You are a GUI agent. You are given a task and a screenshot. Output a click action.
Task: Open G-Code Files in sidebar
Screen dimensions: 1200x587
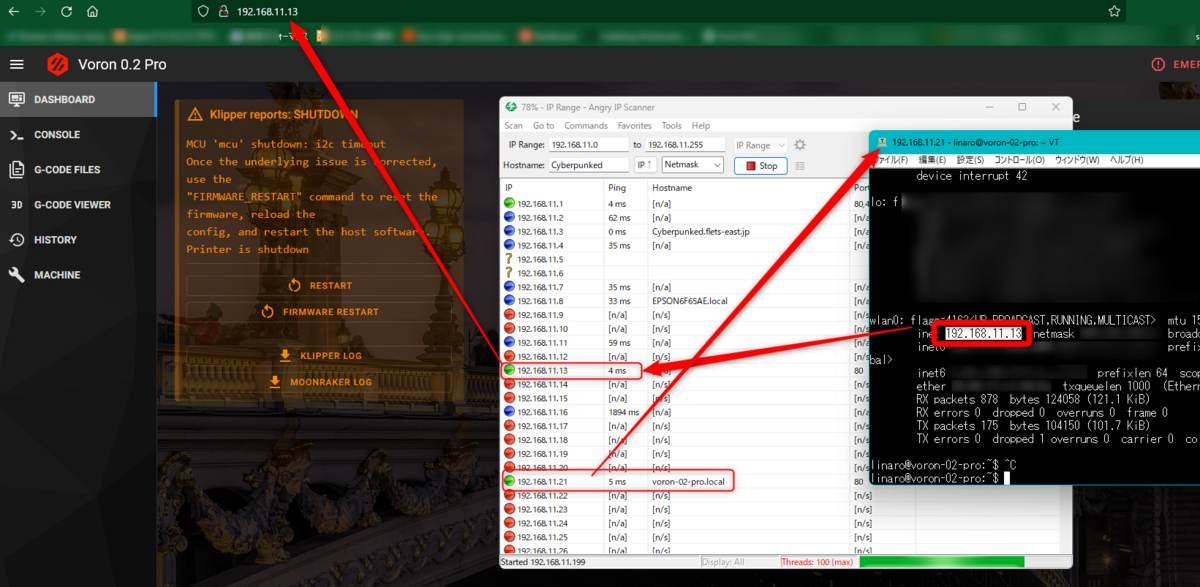(78, 169)
